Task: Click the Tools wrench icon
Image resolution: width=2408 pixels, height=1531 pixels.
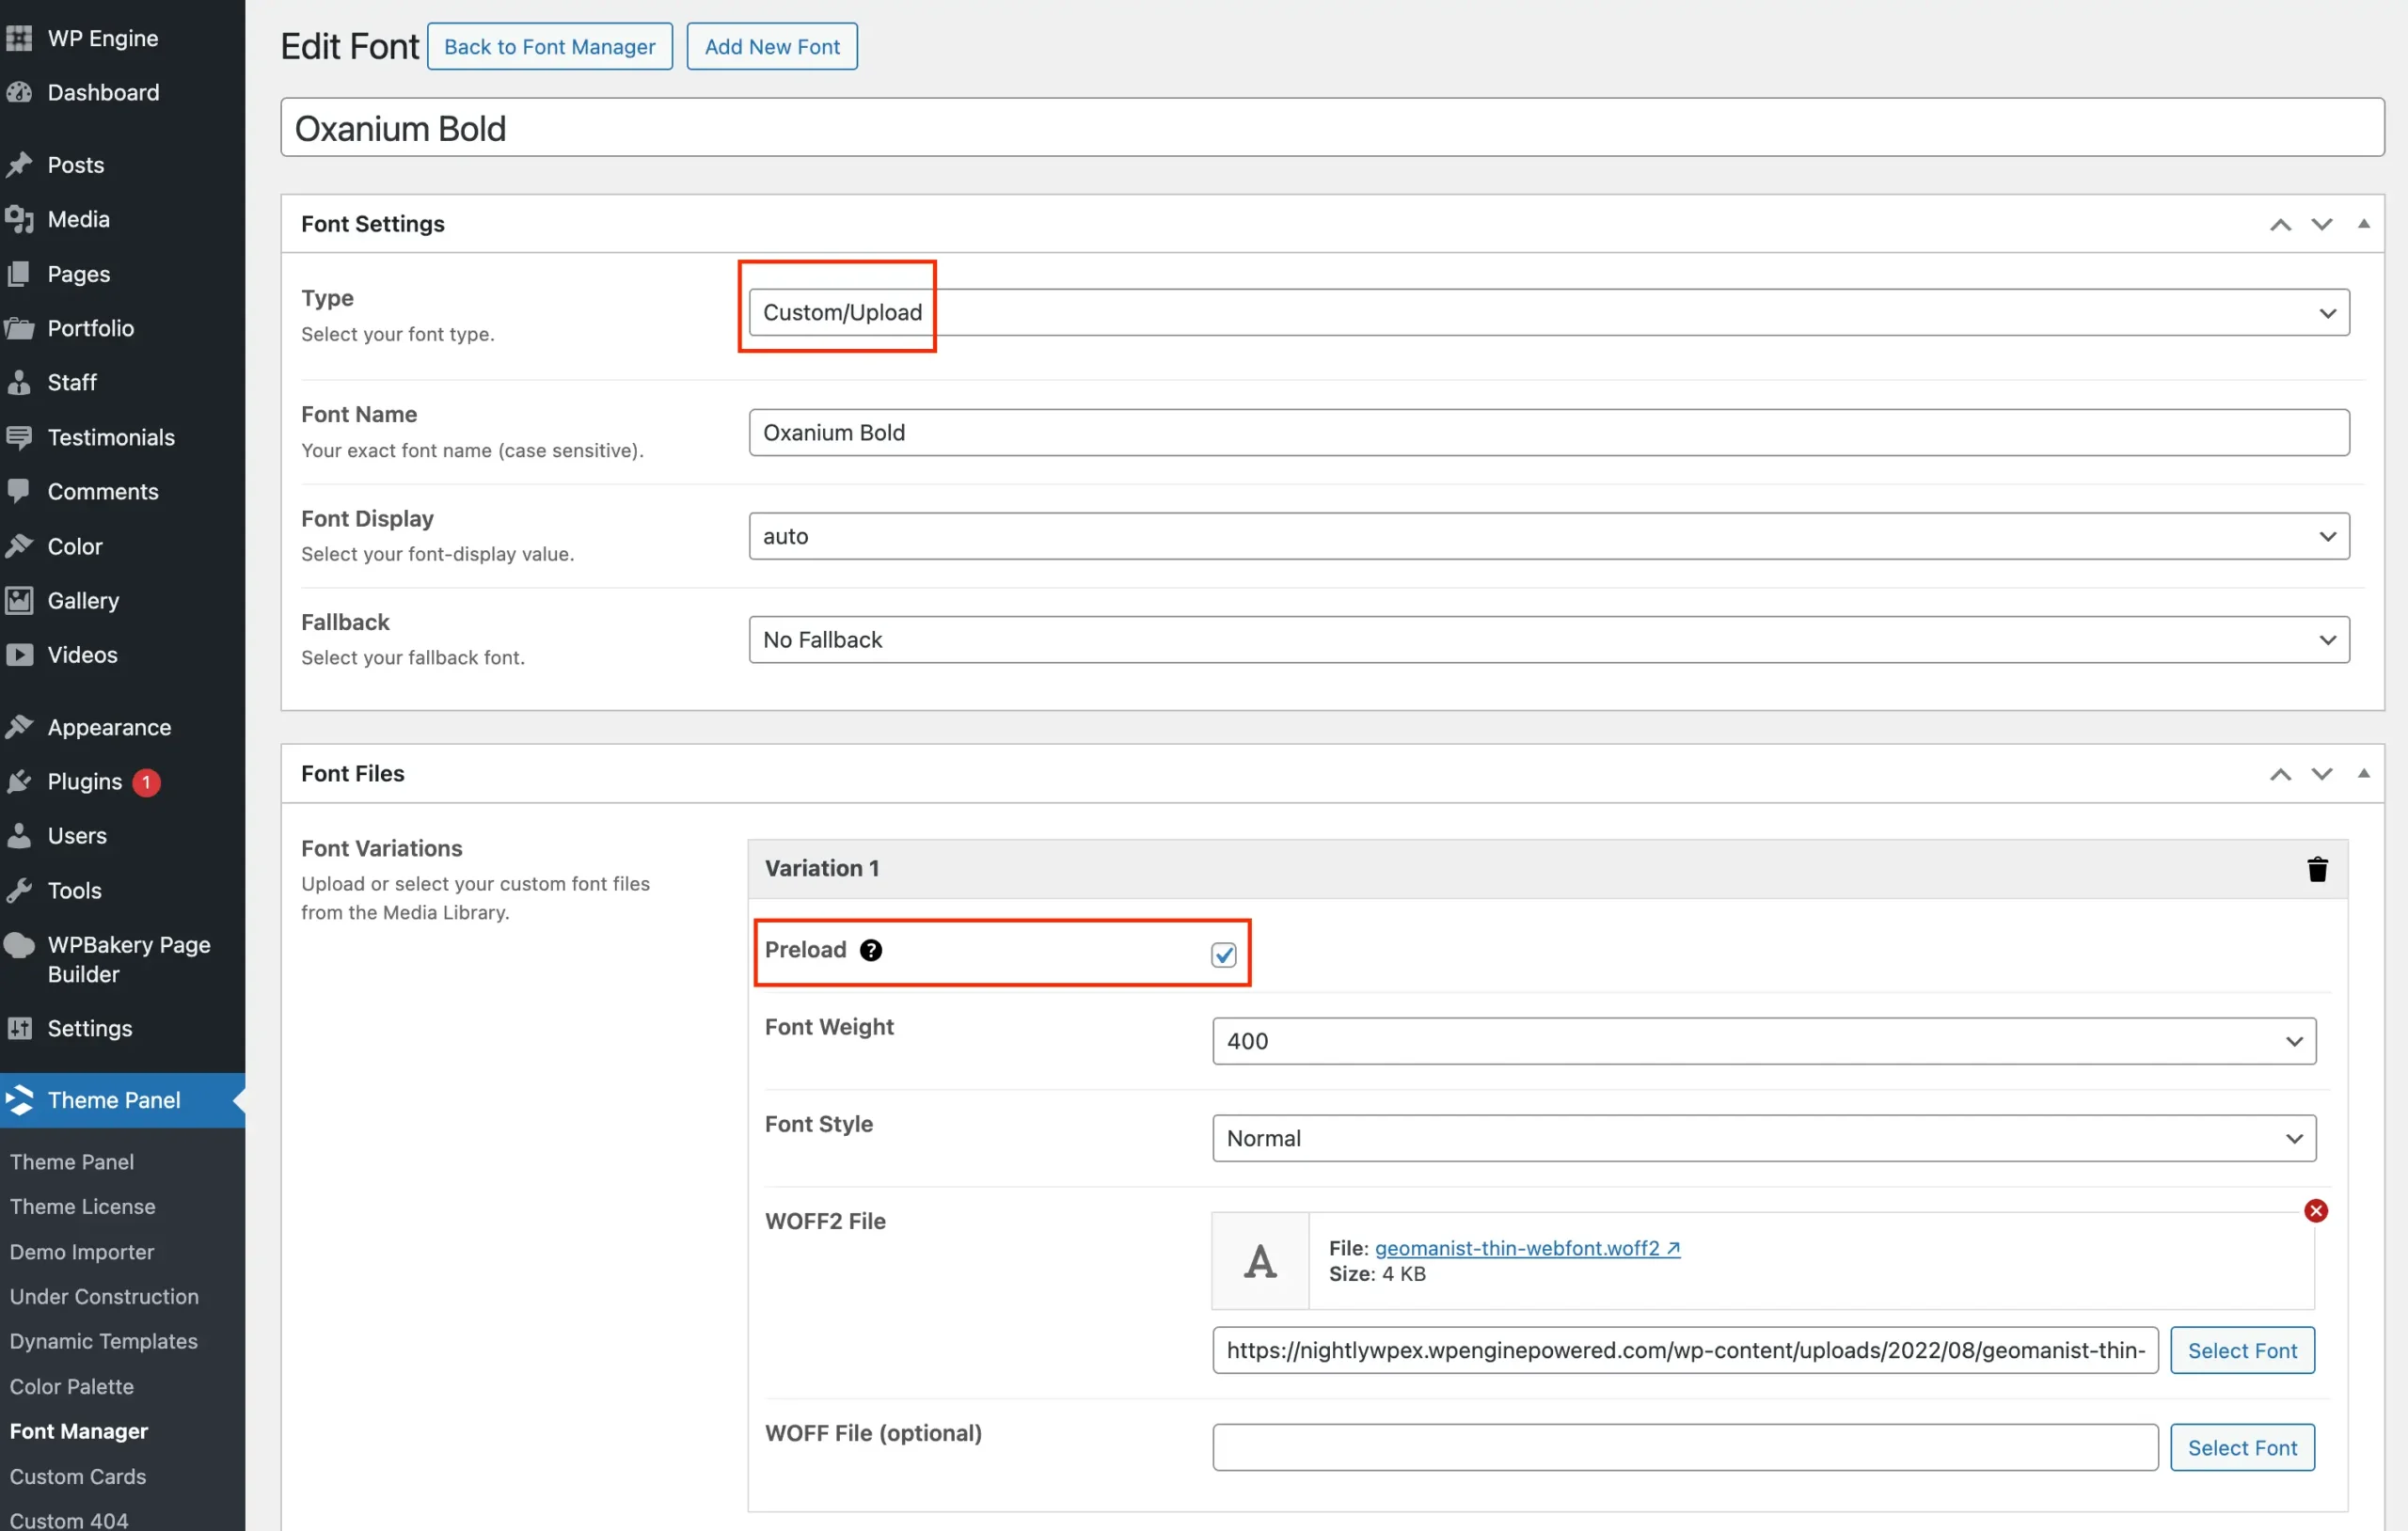Action: click(x=19, y=890)
